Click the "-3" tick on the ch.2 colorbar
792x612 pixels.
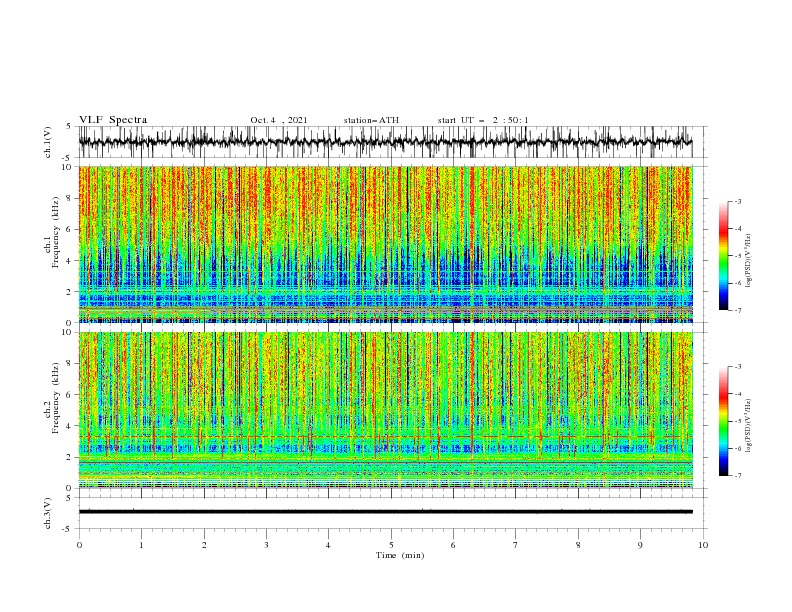(738, 367)
